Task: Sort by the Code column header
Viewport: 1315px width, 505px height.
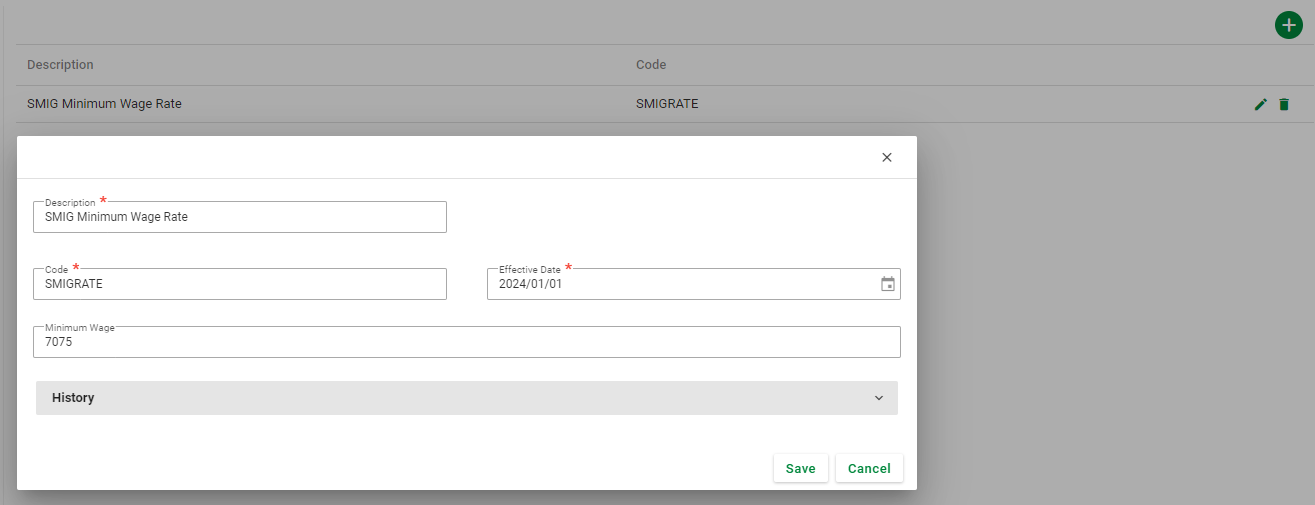Action: pyautogui.click(x=651, y=65)
